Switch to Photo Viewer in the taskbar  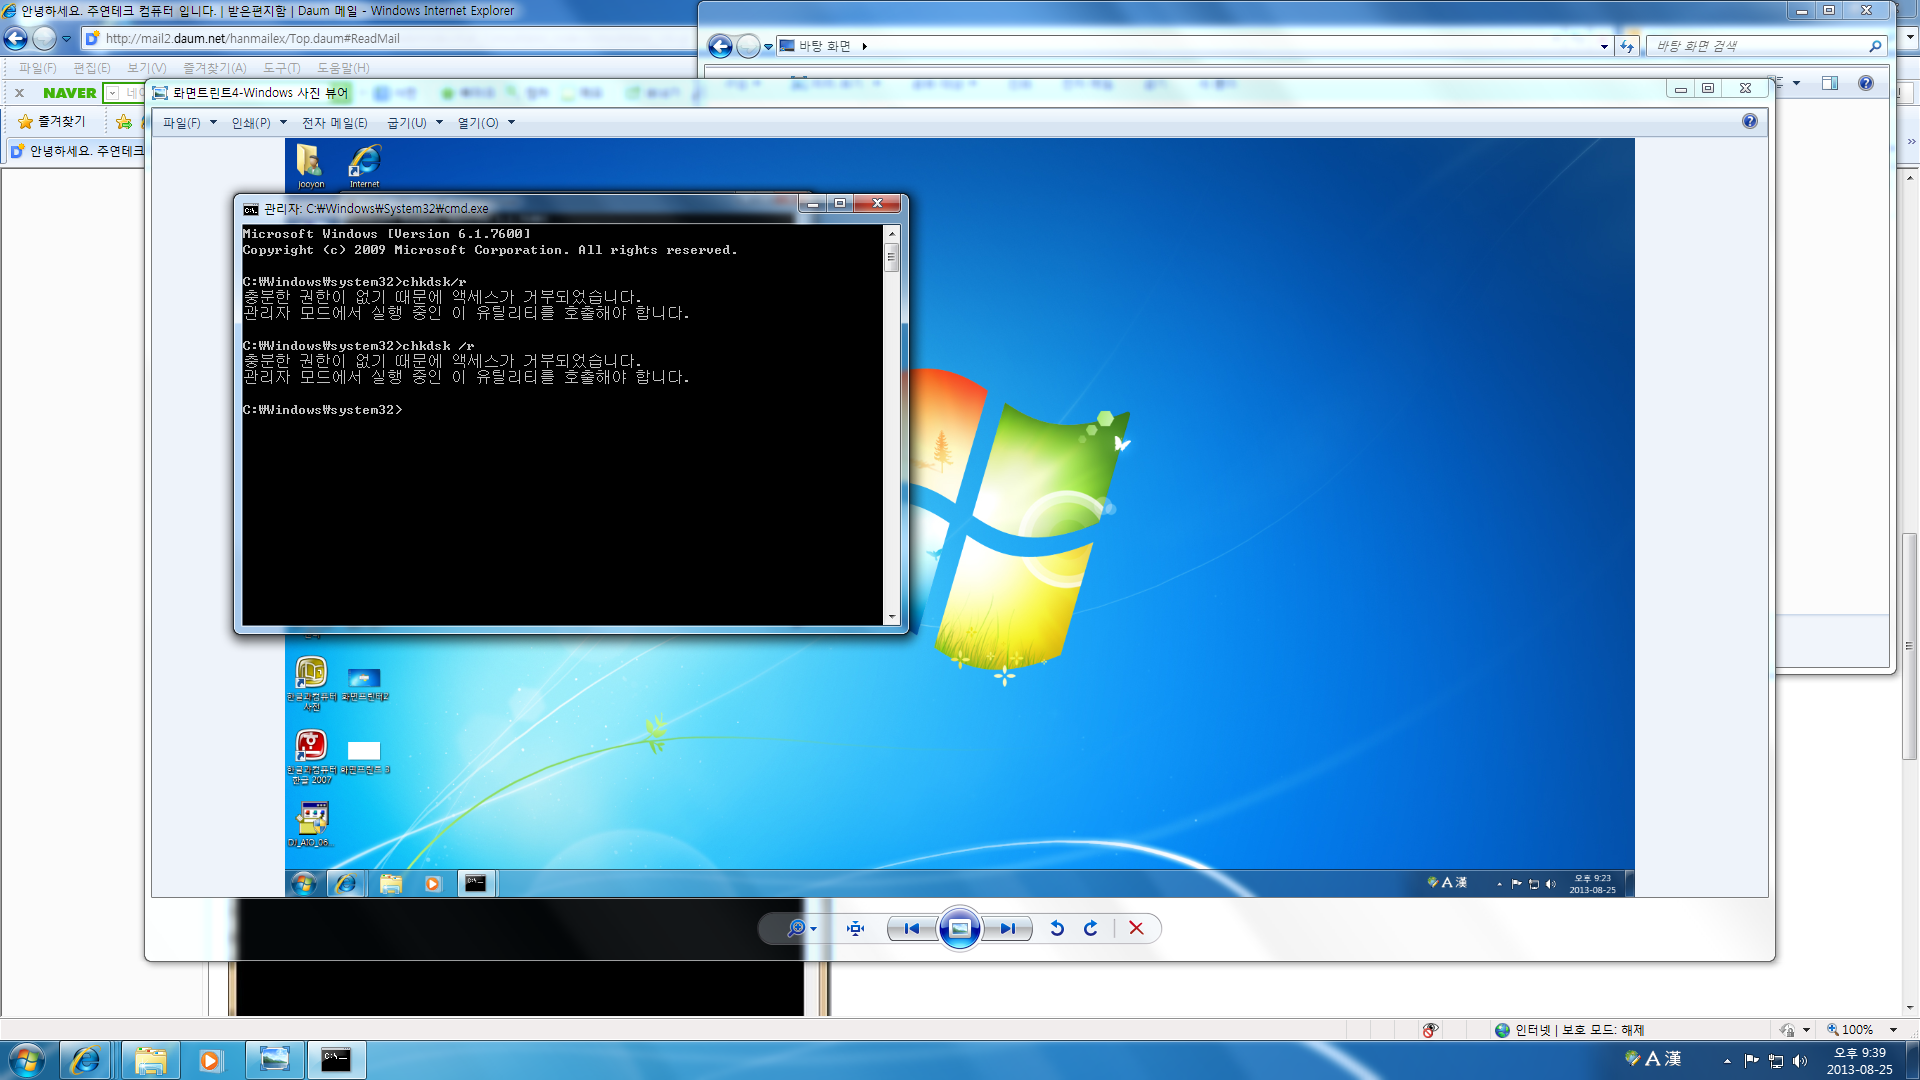coord(274,1060)
